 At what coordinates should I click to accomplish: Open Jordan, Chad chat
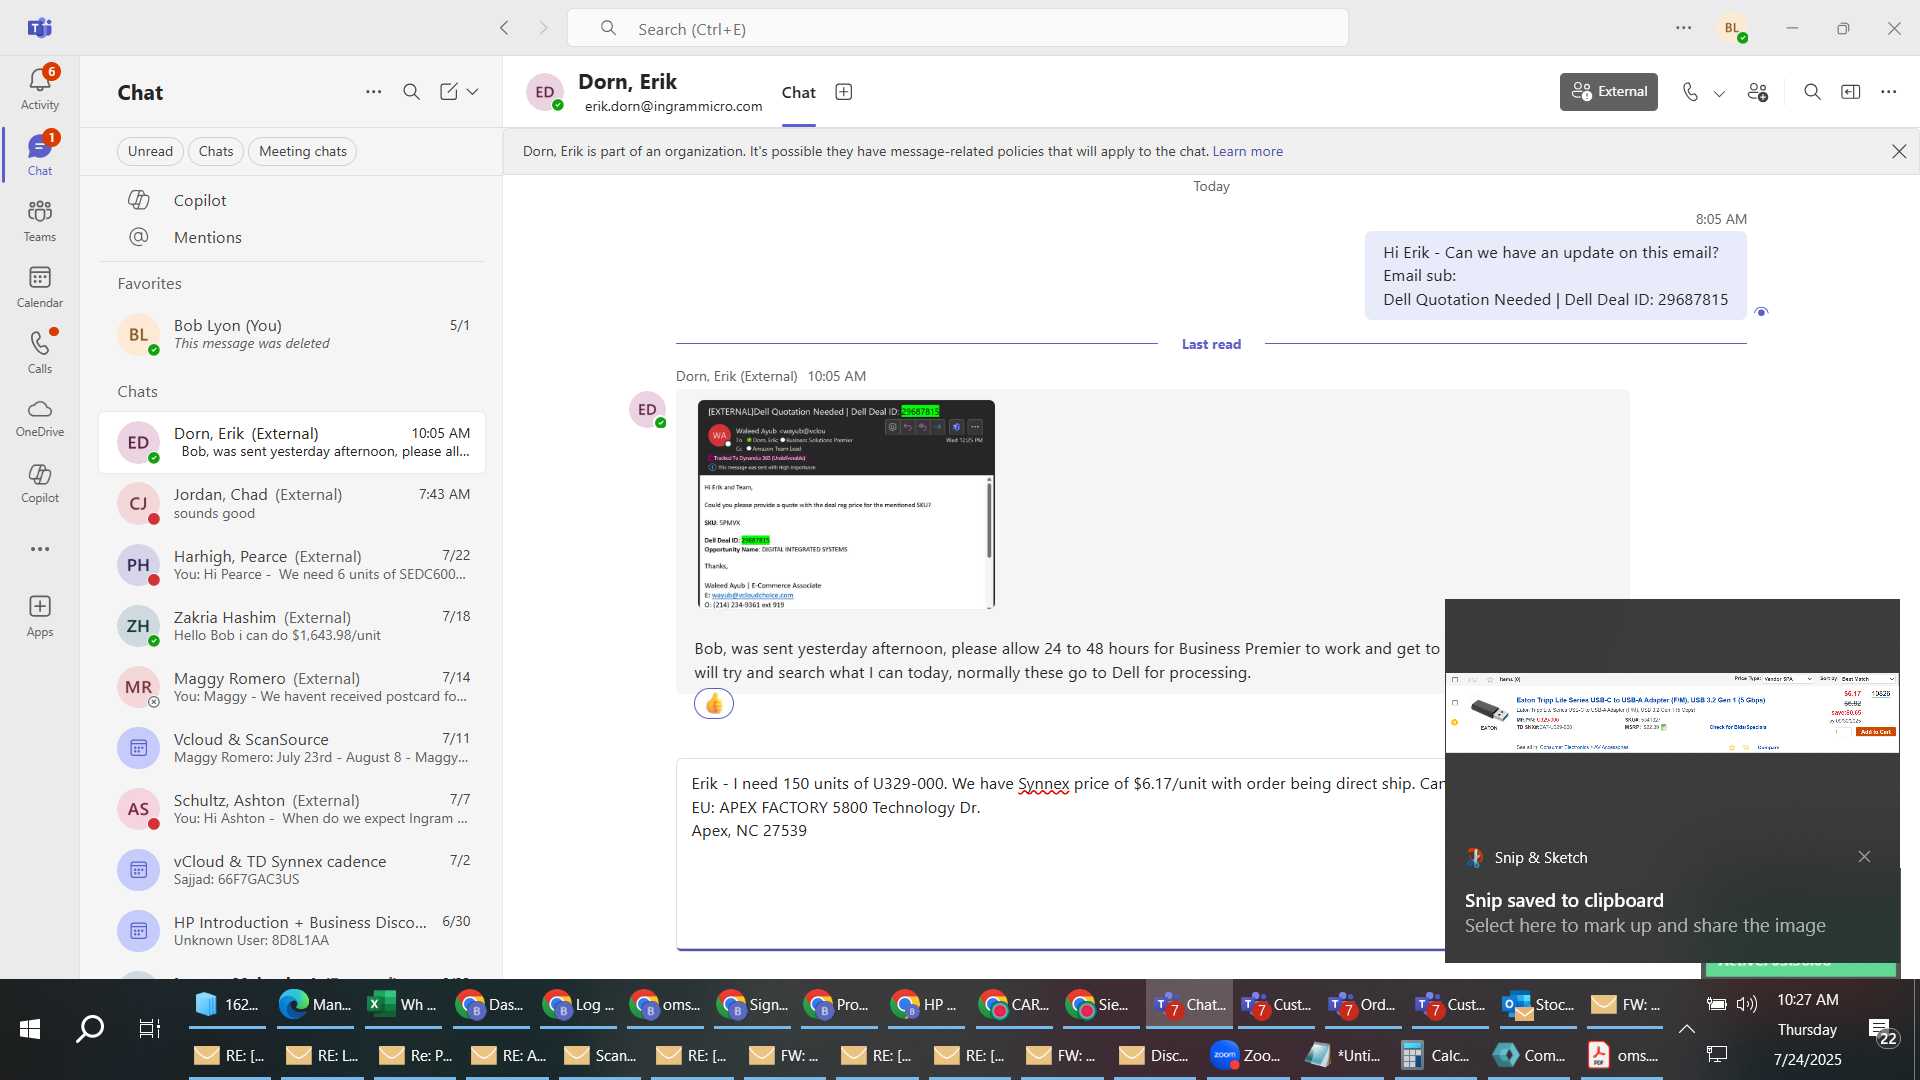(x=292, y=503)
